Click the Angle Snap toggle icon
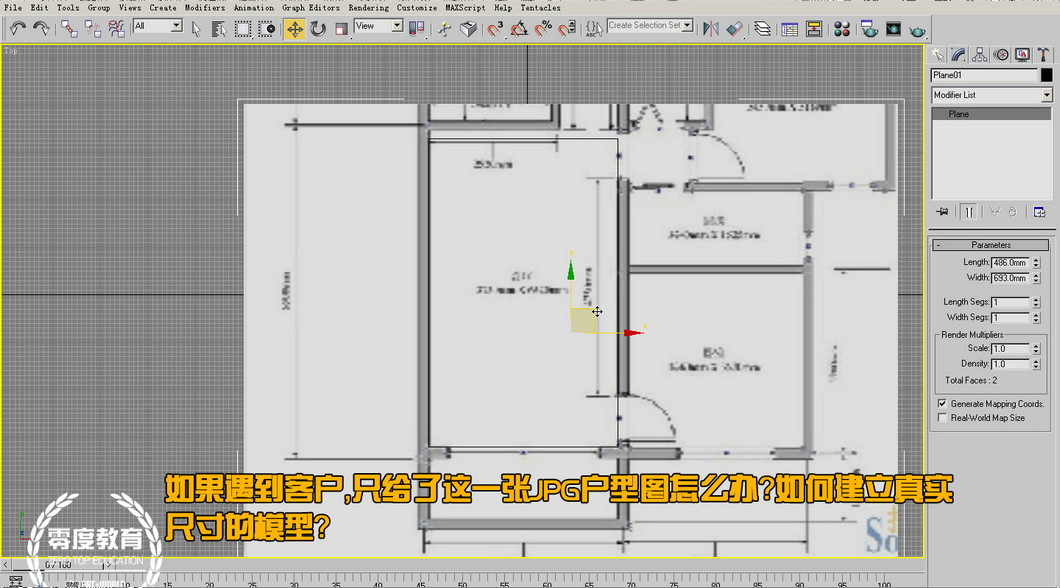The width and height of the screenshot is (1060, 588). [x=519, y=29]
